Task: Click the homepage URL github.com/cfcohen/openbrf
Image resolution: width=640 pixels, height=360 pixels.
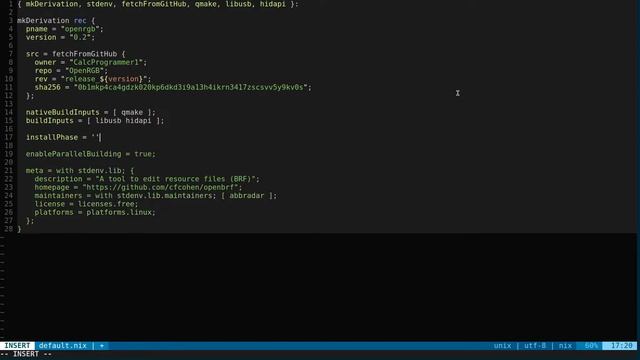Action: (x=162, y=187)
